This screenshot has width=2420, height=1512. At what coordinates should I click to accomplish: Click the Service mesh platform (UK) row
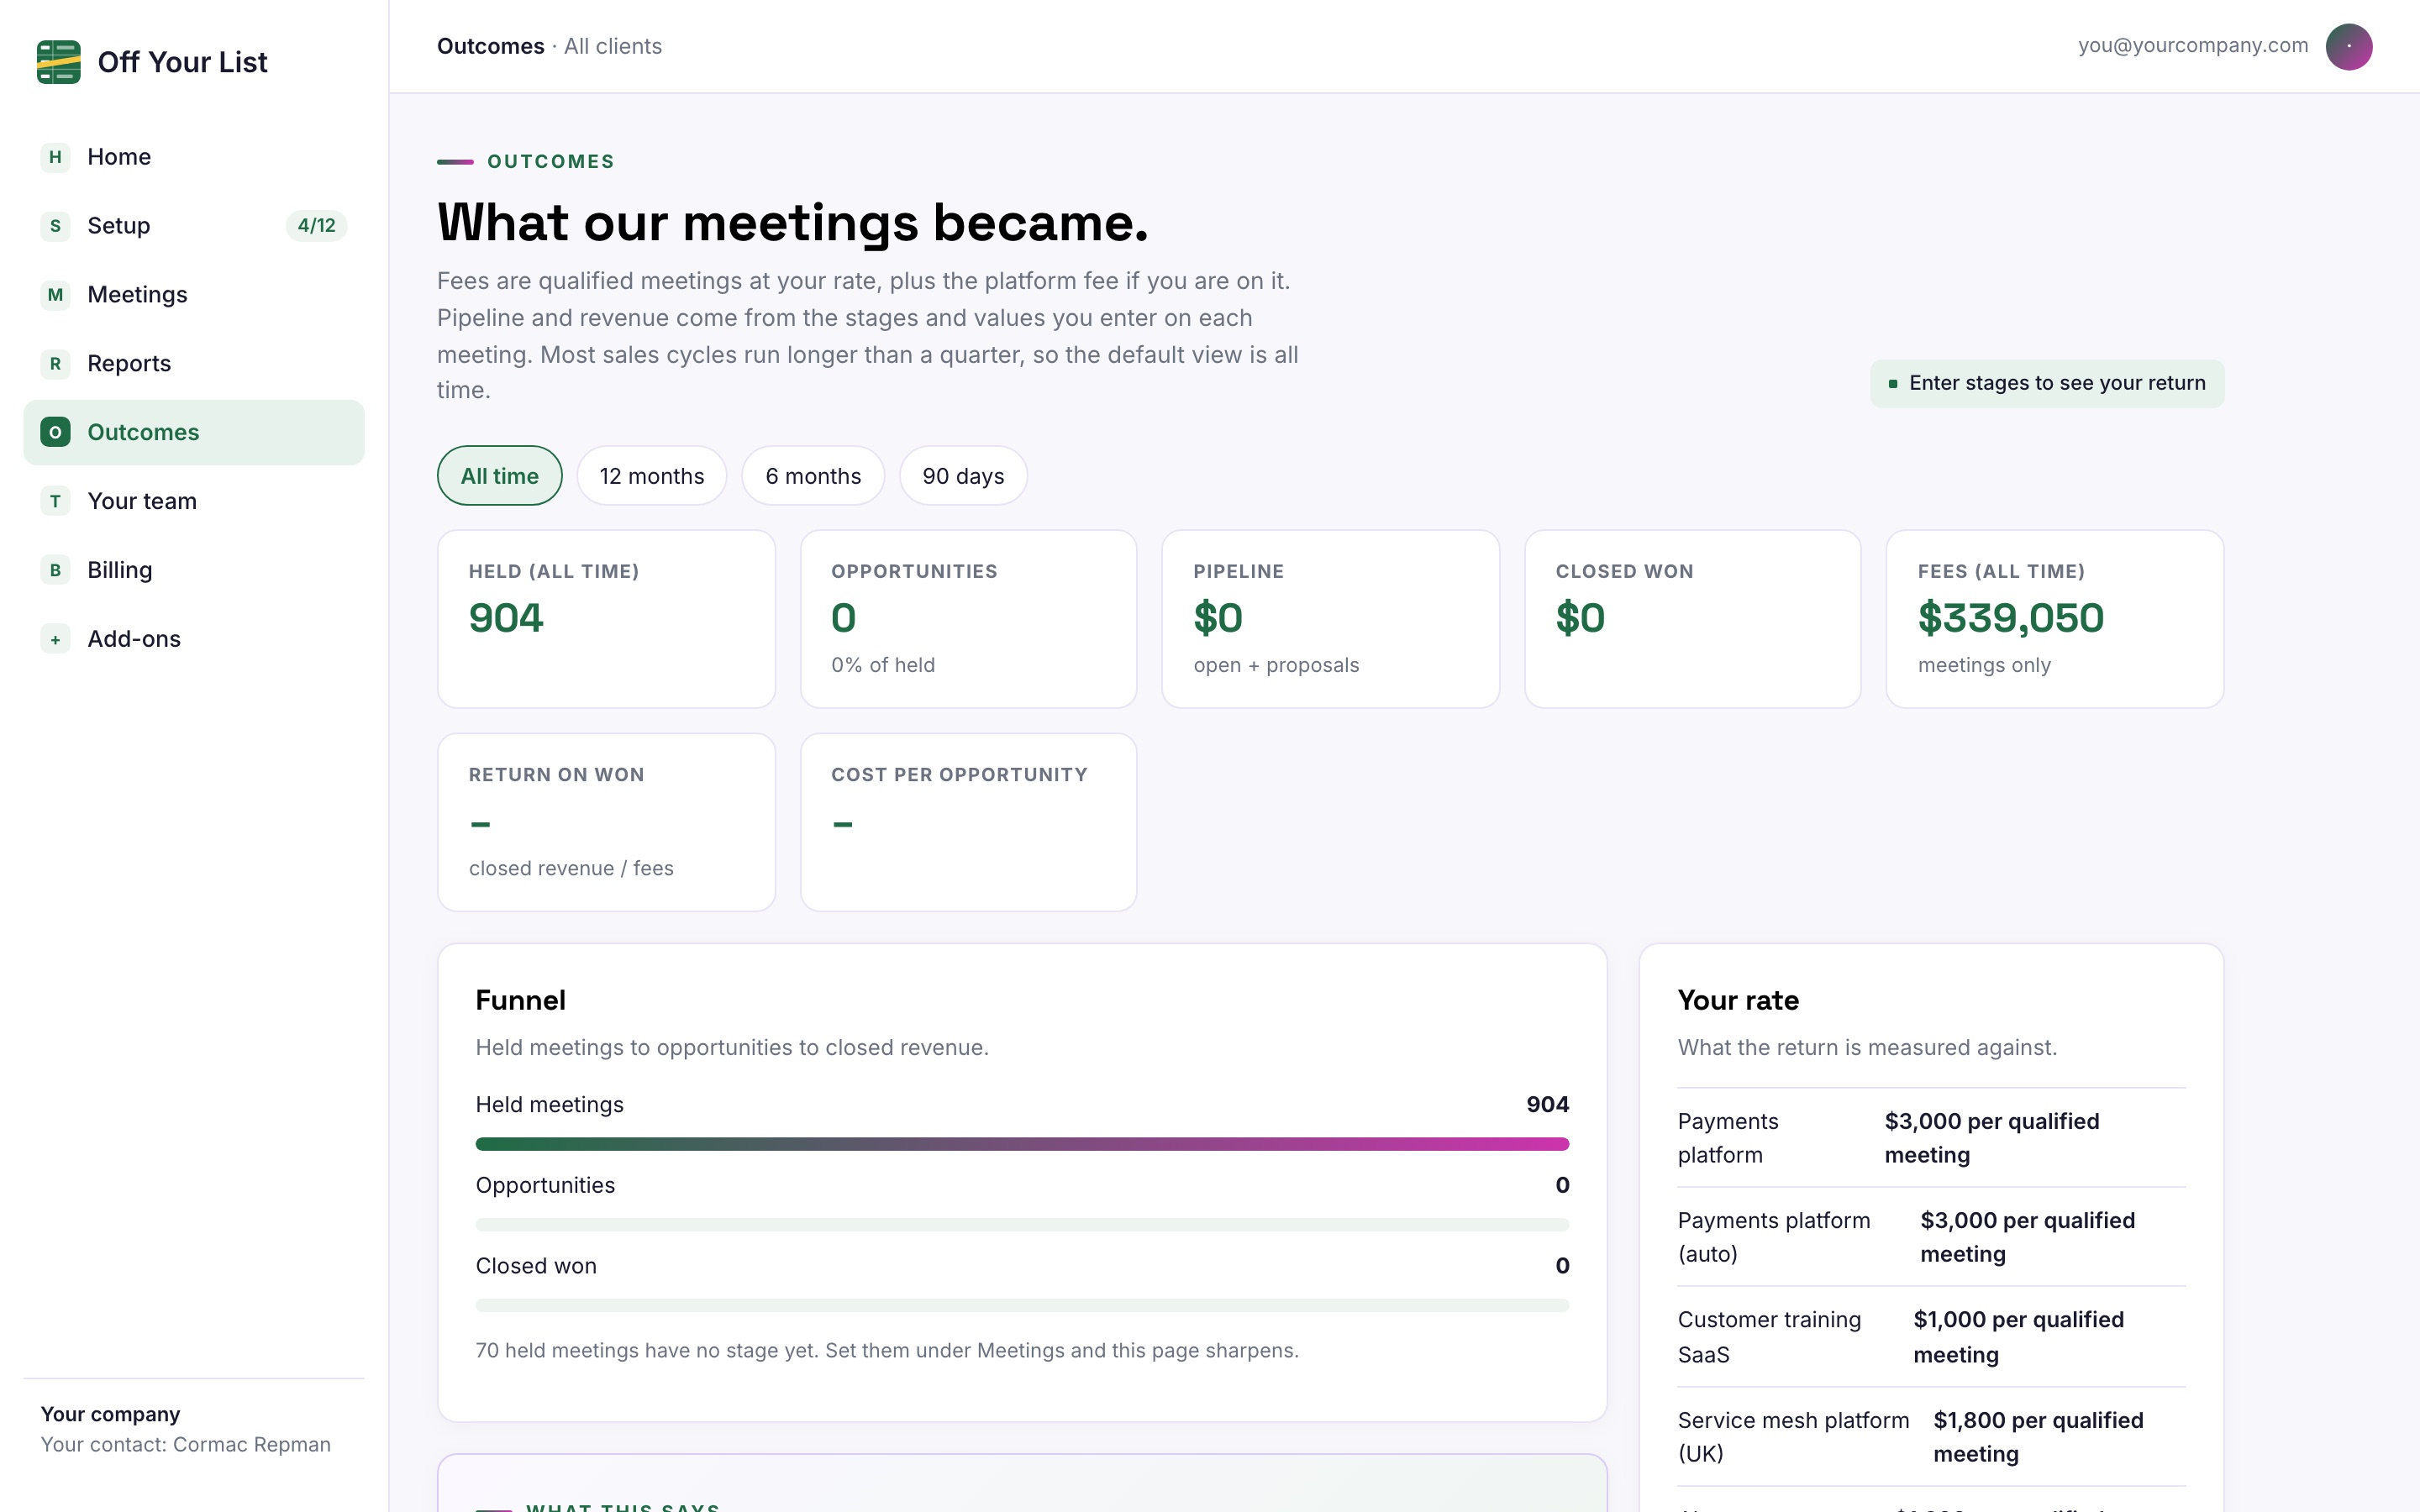click(x=1931, y=1437)
